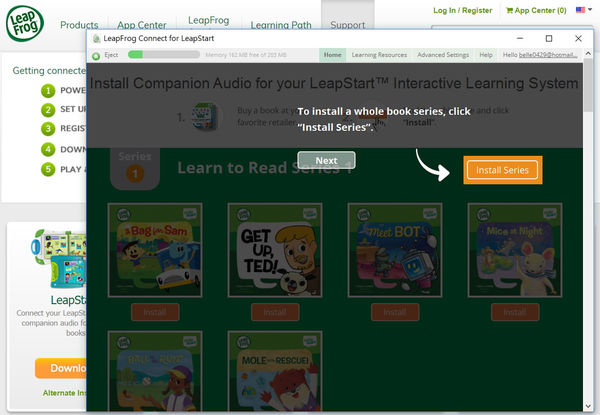Screen dimensions: 600x415
Task: Click the LeapFrog logo
Action: point(24,27)
